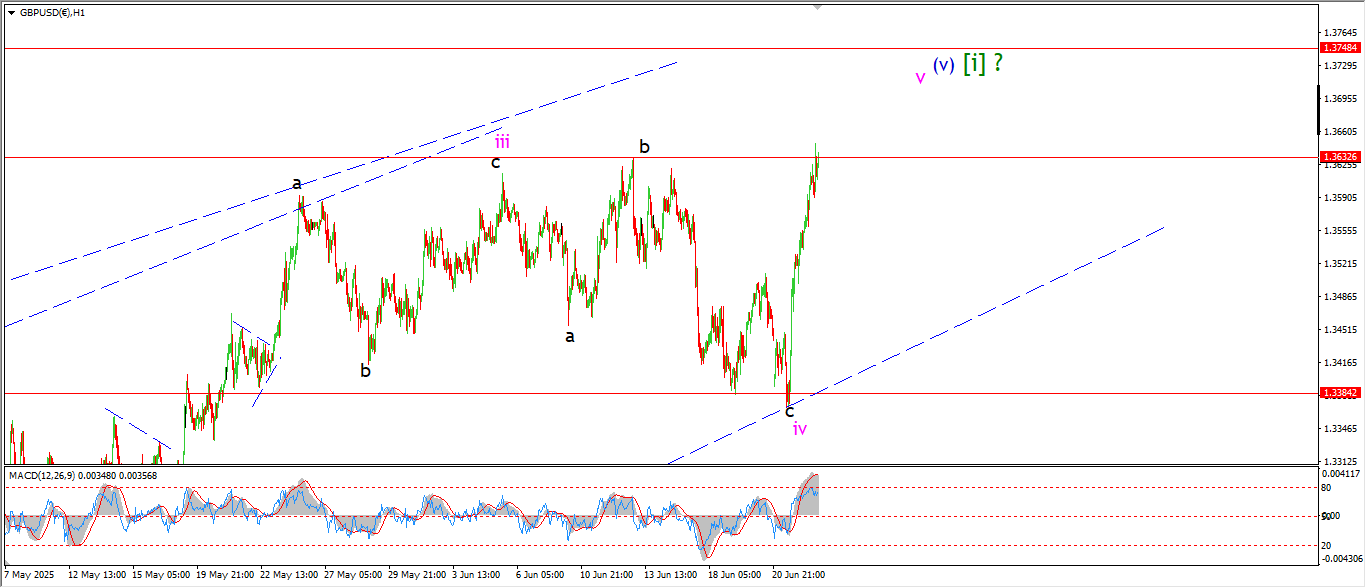The image size is (1366, 588).
Task: Select the GBPUSD(€),H1 chart title text
Action: tap(52, 13)
